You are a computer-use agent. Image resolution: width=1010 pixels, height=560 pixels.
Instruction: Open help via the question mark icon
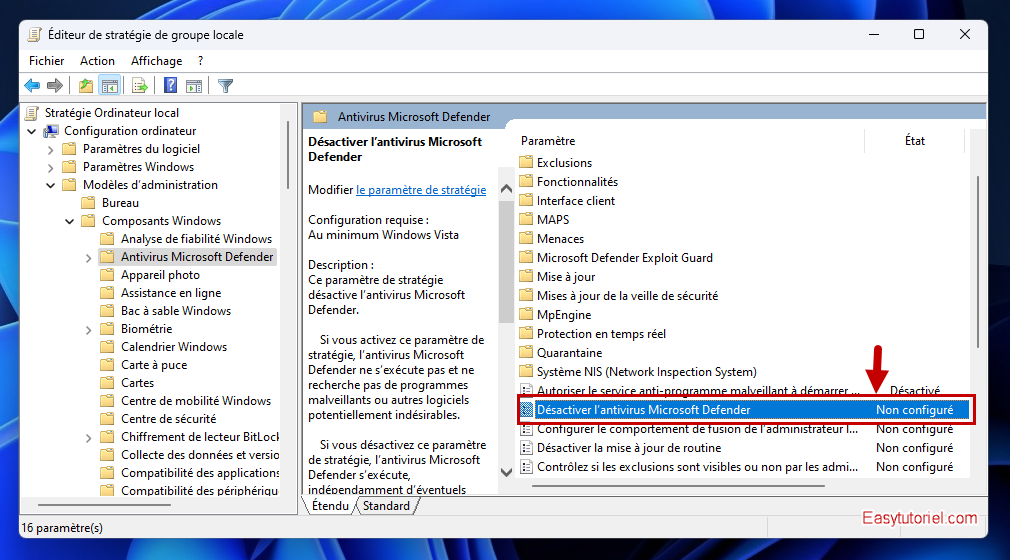[170, 86]
